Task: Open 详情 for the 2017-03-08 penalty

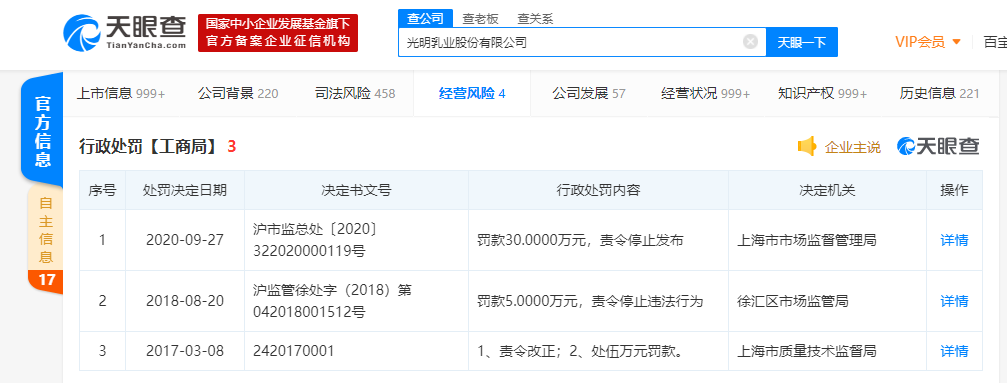Action: (954, 351)
